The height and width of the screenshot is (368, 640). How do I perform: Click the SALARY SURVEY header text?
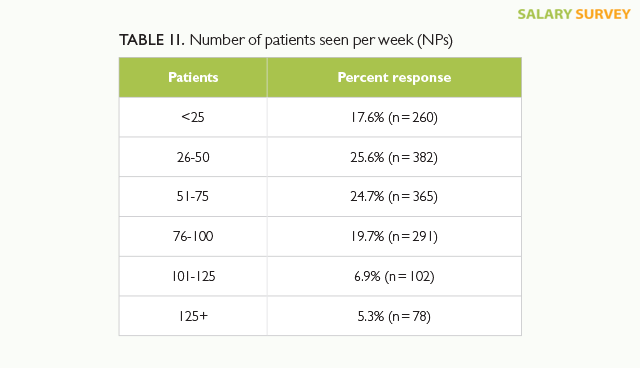coord(574,14)
